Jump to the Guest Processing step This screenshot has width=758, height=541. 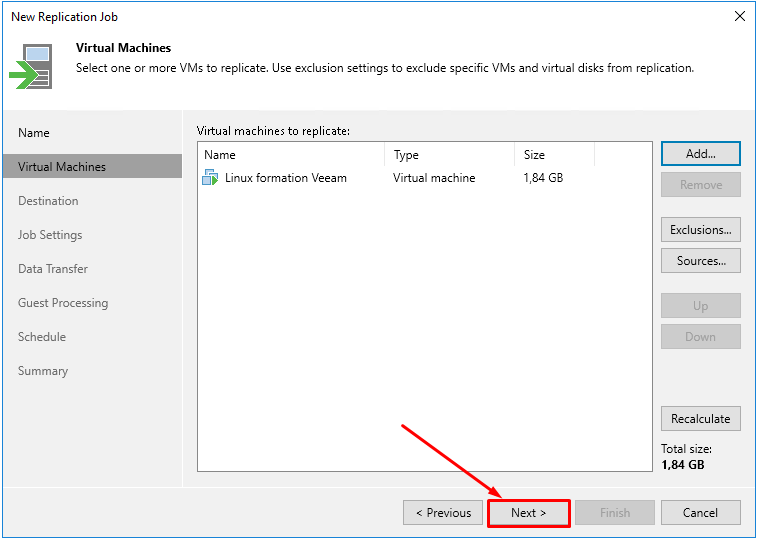[x=63, y=303]
